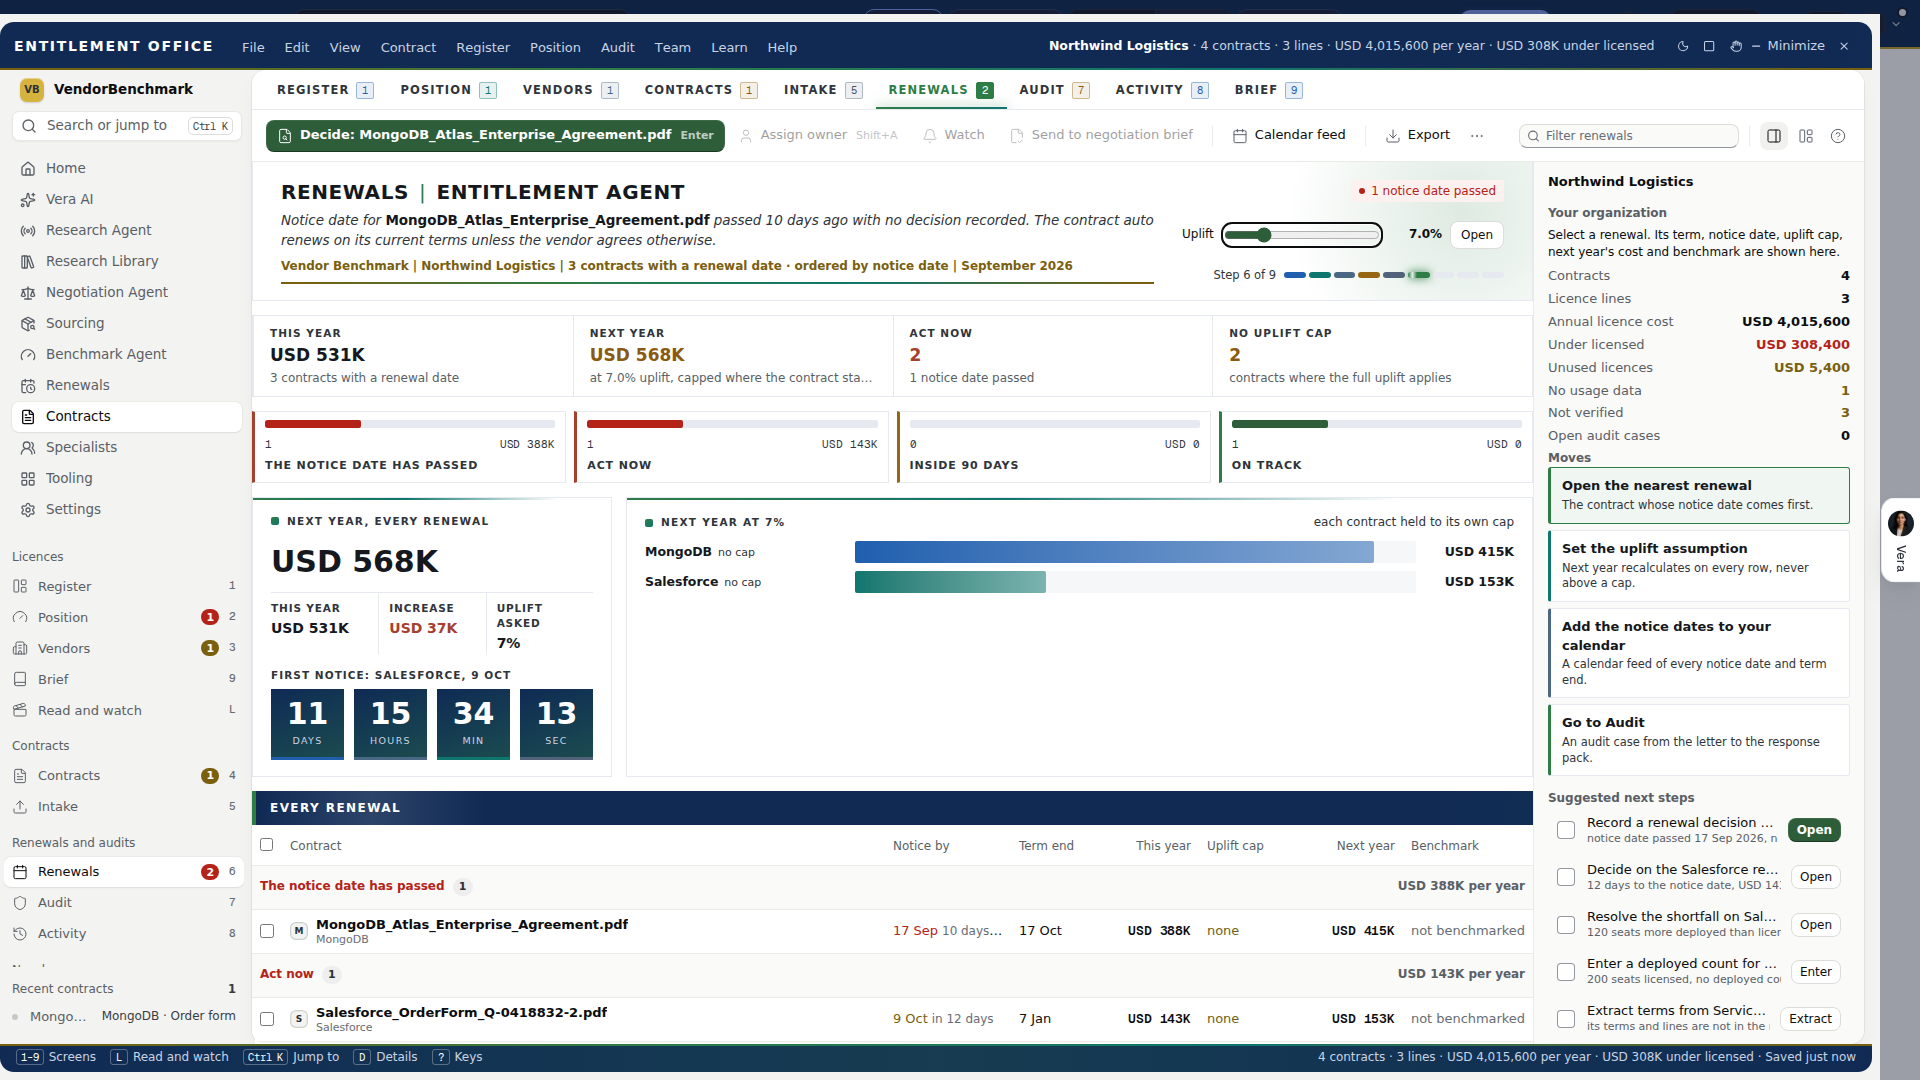Tick the MongoDB_Atlas_Enterprise_Agreement.pdf row checkbox
The image size is (1920, 1080).
pos(267,931)
